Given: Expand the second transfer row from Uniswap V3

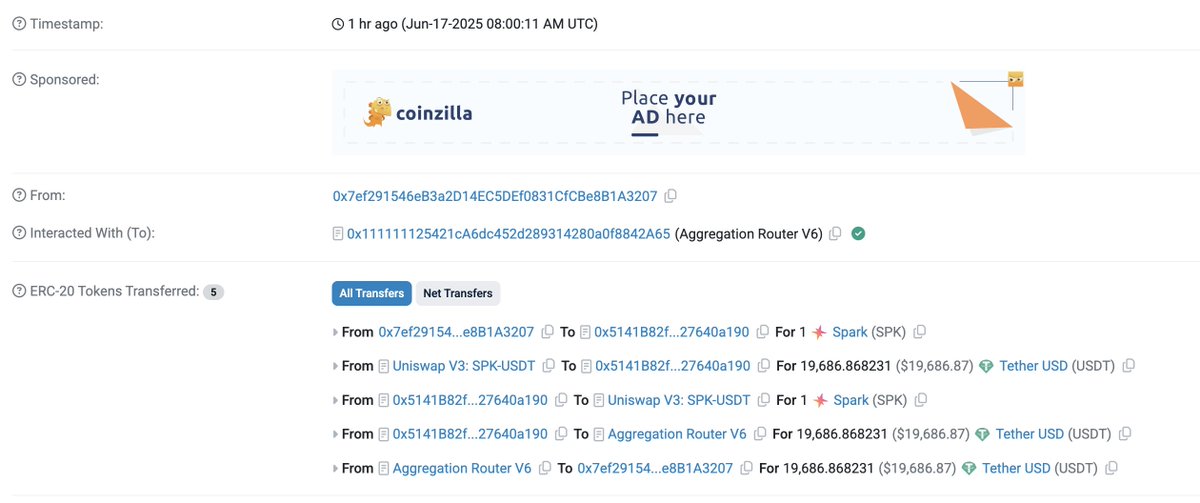Looking at the screenshot, I should [x=336, y=366].
